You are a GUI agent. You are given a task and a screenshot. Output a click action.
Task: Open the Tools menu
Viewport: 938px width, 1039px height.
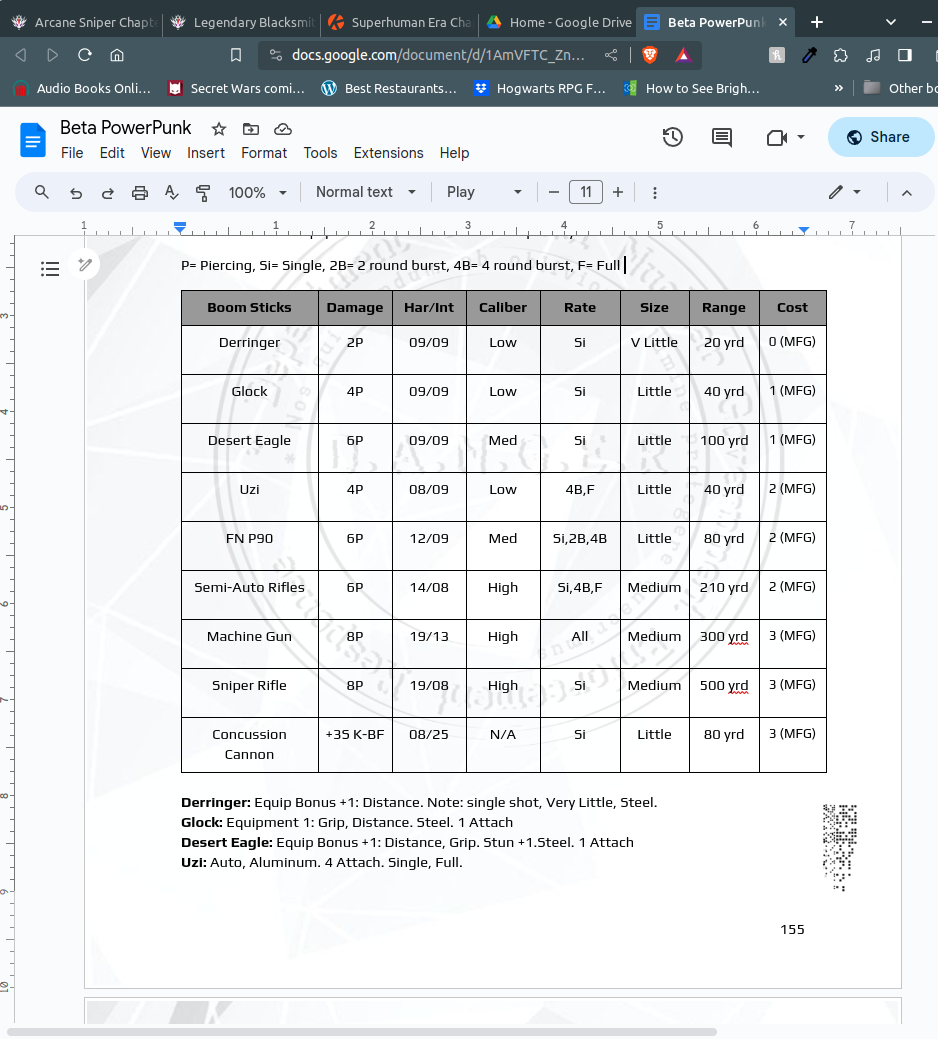click(320, 153)
